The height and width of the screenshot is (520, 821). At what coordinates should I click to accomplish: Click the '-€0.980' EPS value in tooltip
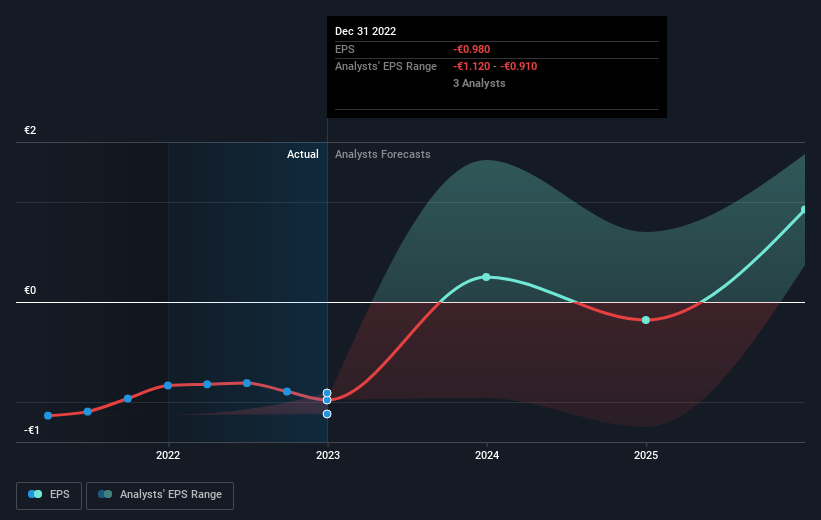click(472, 49)
